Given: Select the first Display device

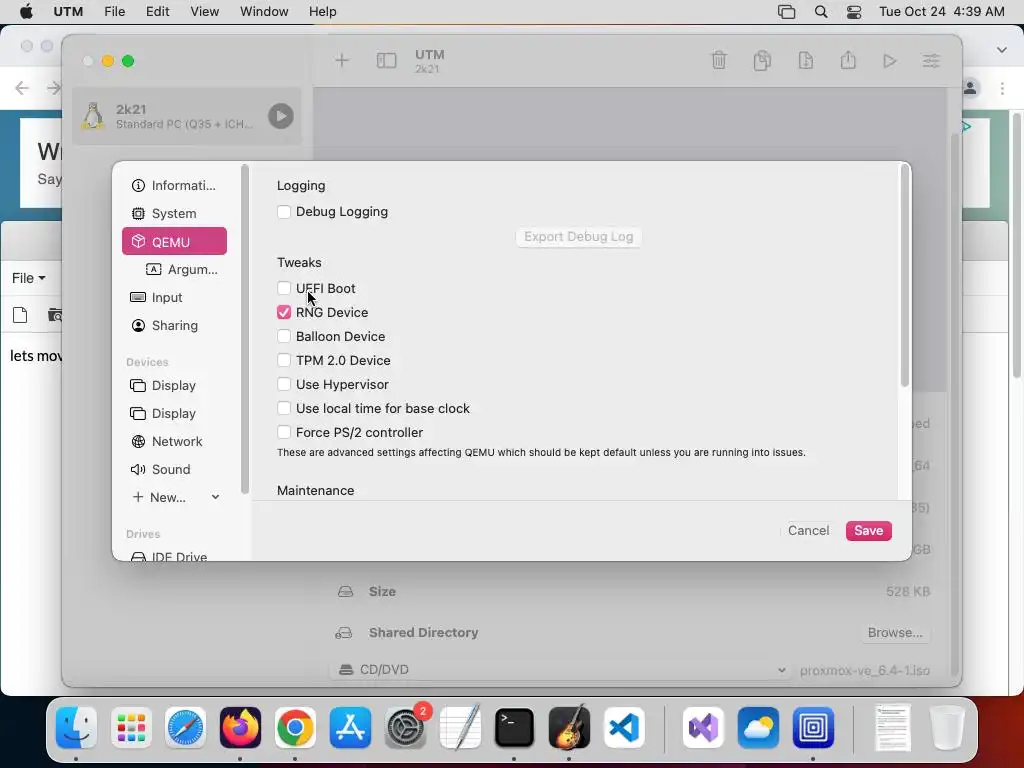Looking at the screenshot, I should pos(174,385).
